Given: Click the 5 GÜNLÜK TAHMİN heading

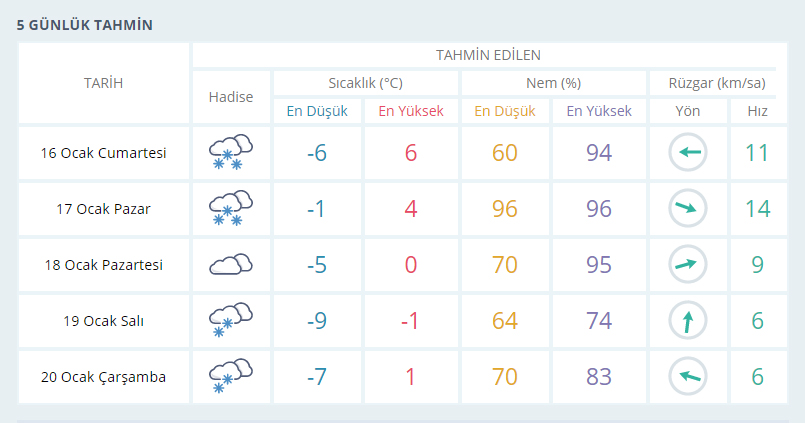Looking at the screenshot, I should pos(85,25).
